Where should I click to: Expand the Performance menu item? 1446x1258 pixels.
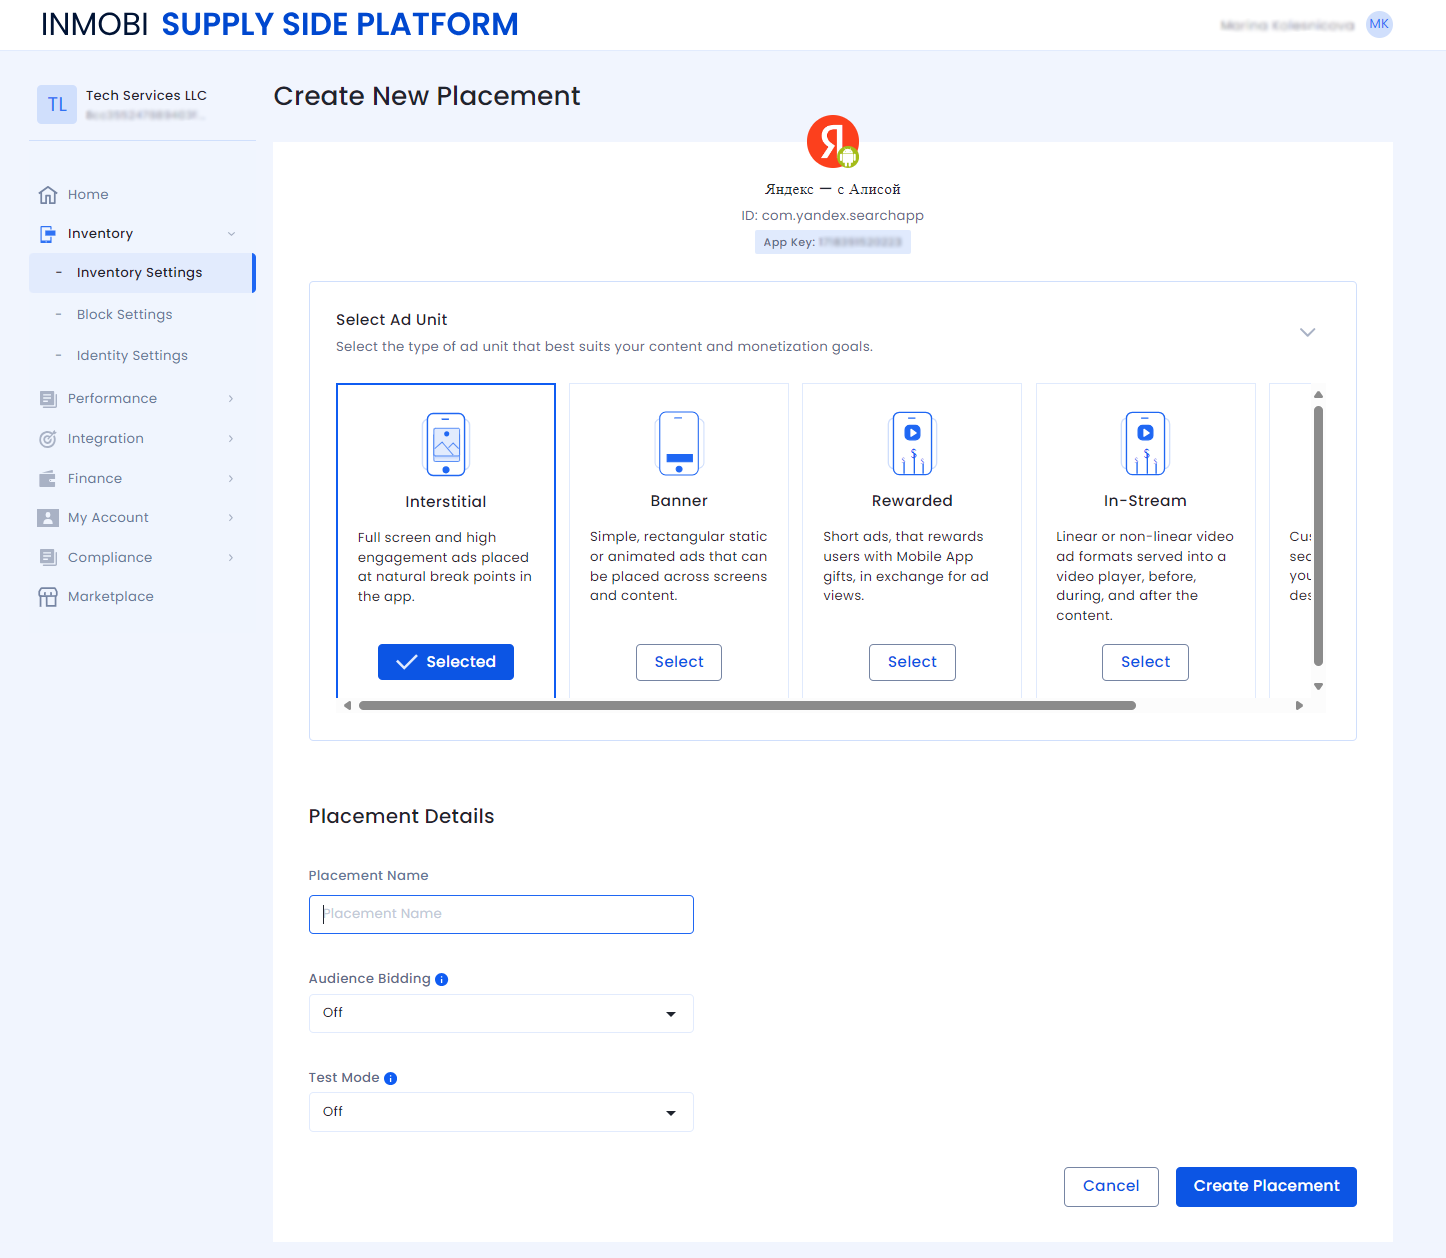[x=113, y=399]
